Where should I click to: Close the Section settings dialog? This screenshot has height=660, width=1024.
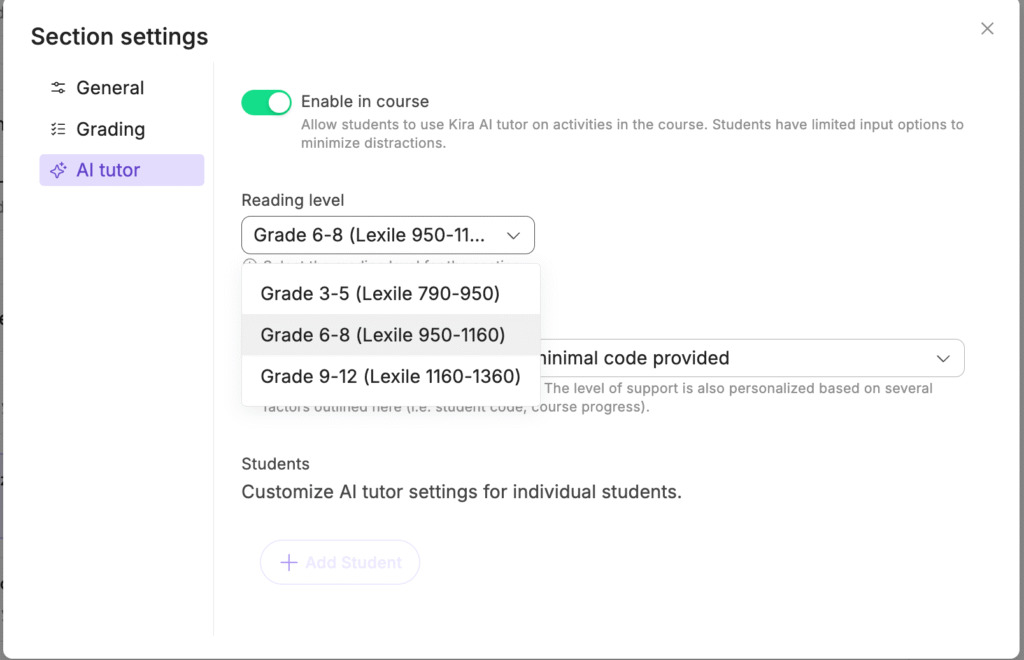click(x=987, y=29)
